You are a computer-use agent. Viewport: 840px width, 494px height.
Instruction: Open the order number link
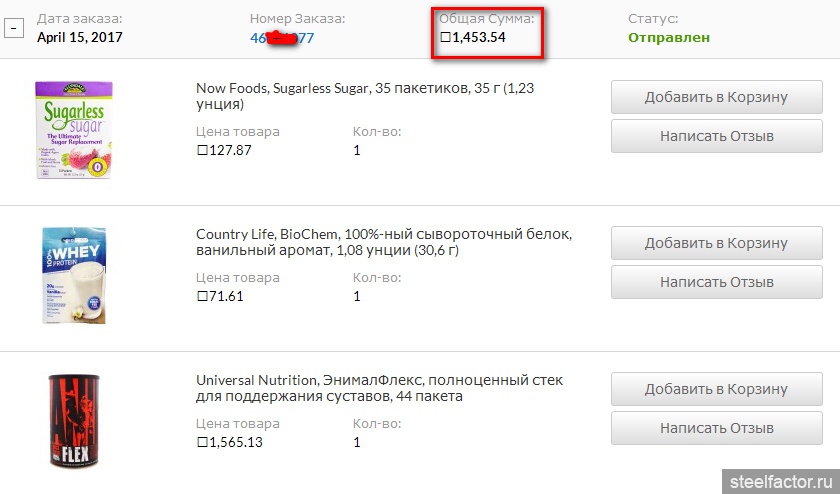click(x=282, y=38)
